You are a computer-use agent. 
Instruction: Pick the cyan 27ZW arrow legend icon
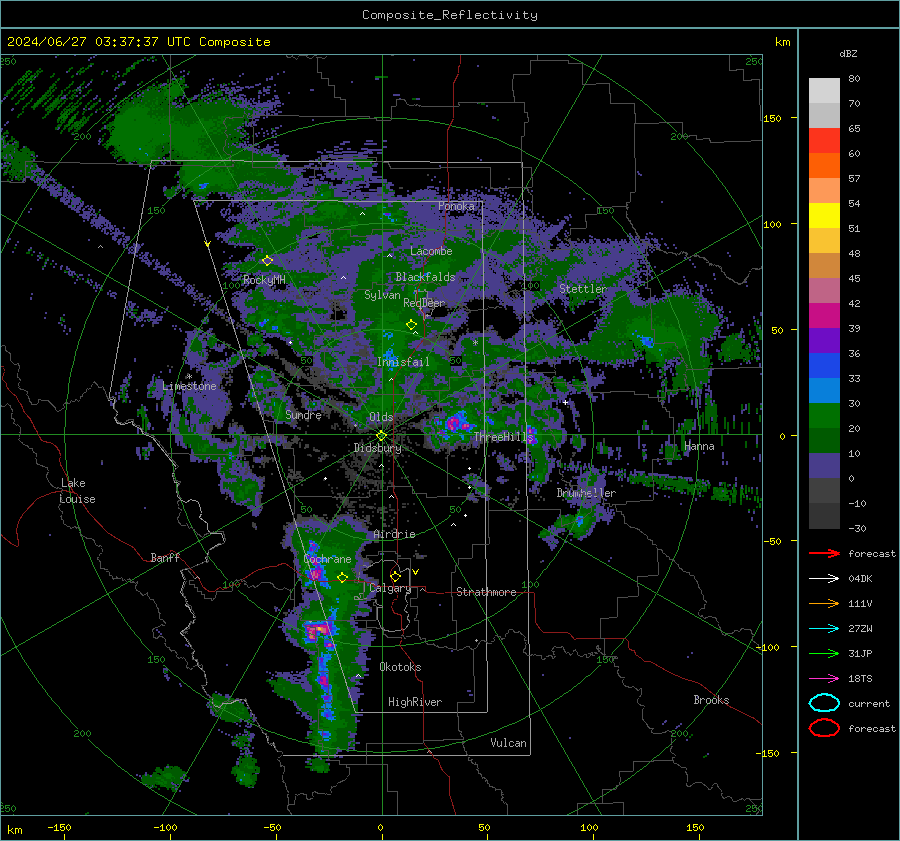click(824, 628)
